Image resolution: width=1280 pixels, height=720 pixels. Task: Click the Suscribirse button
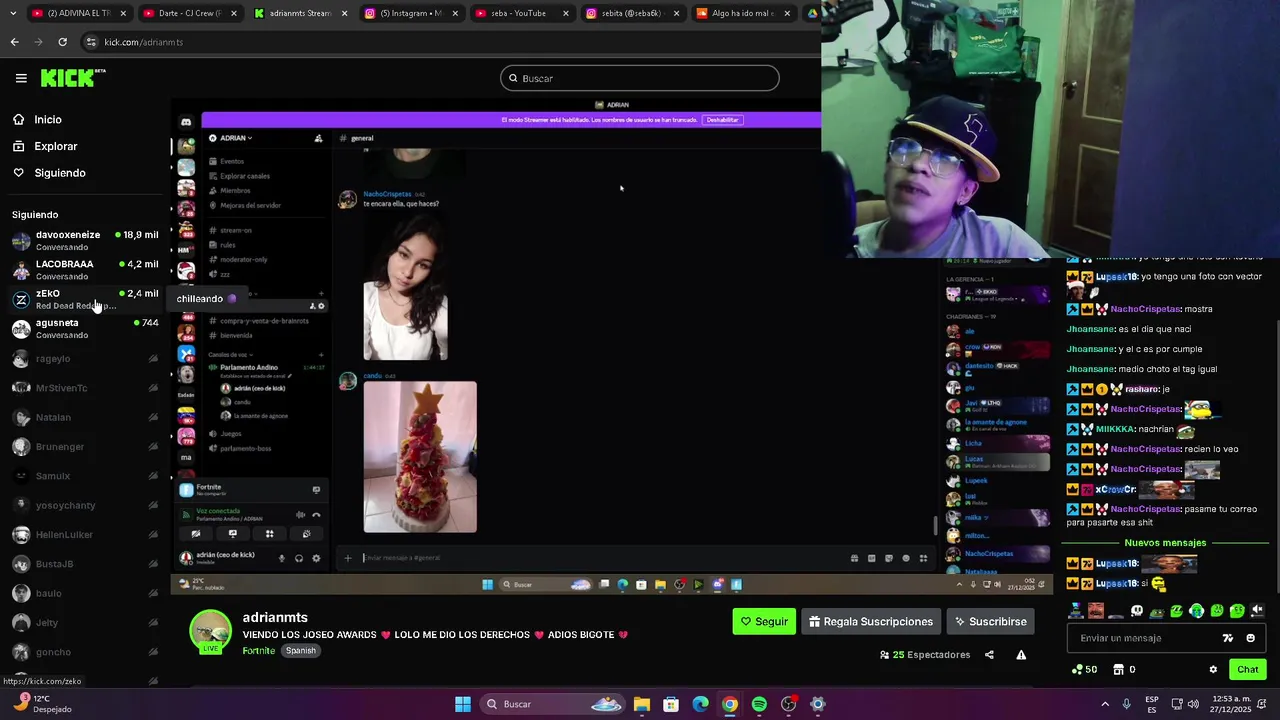[990, 621]
